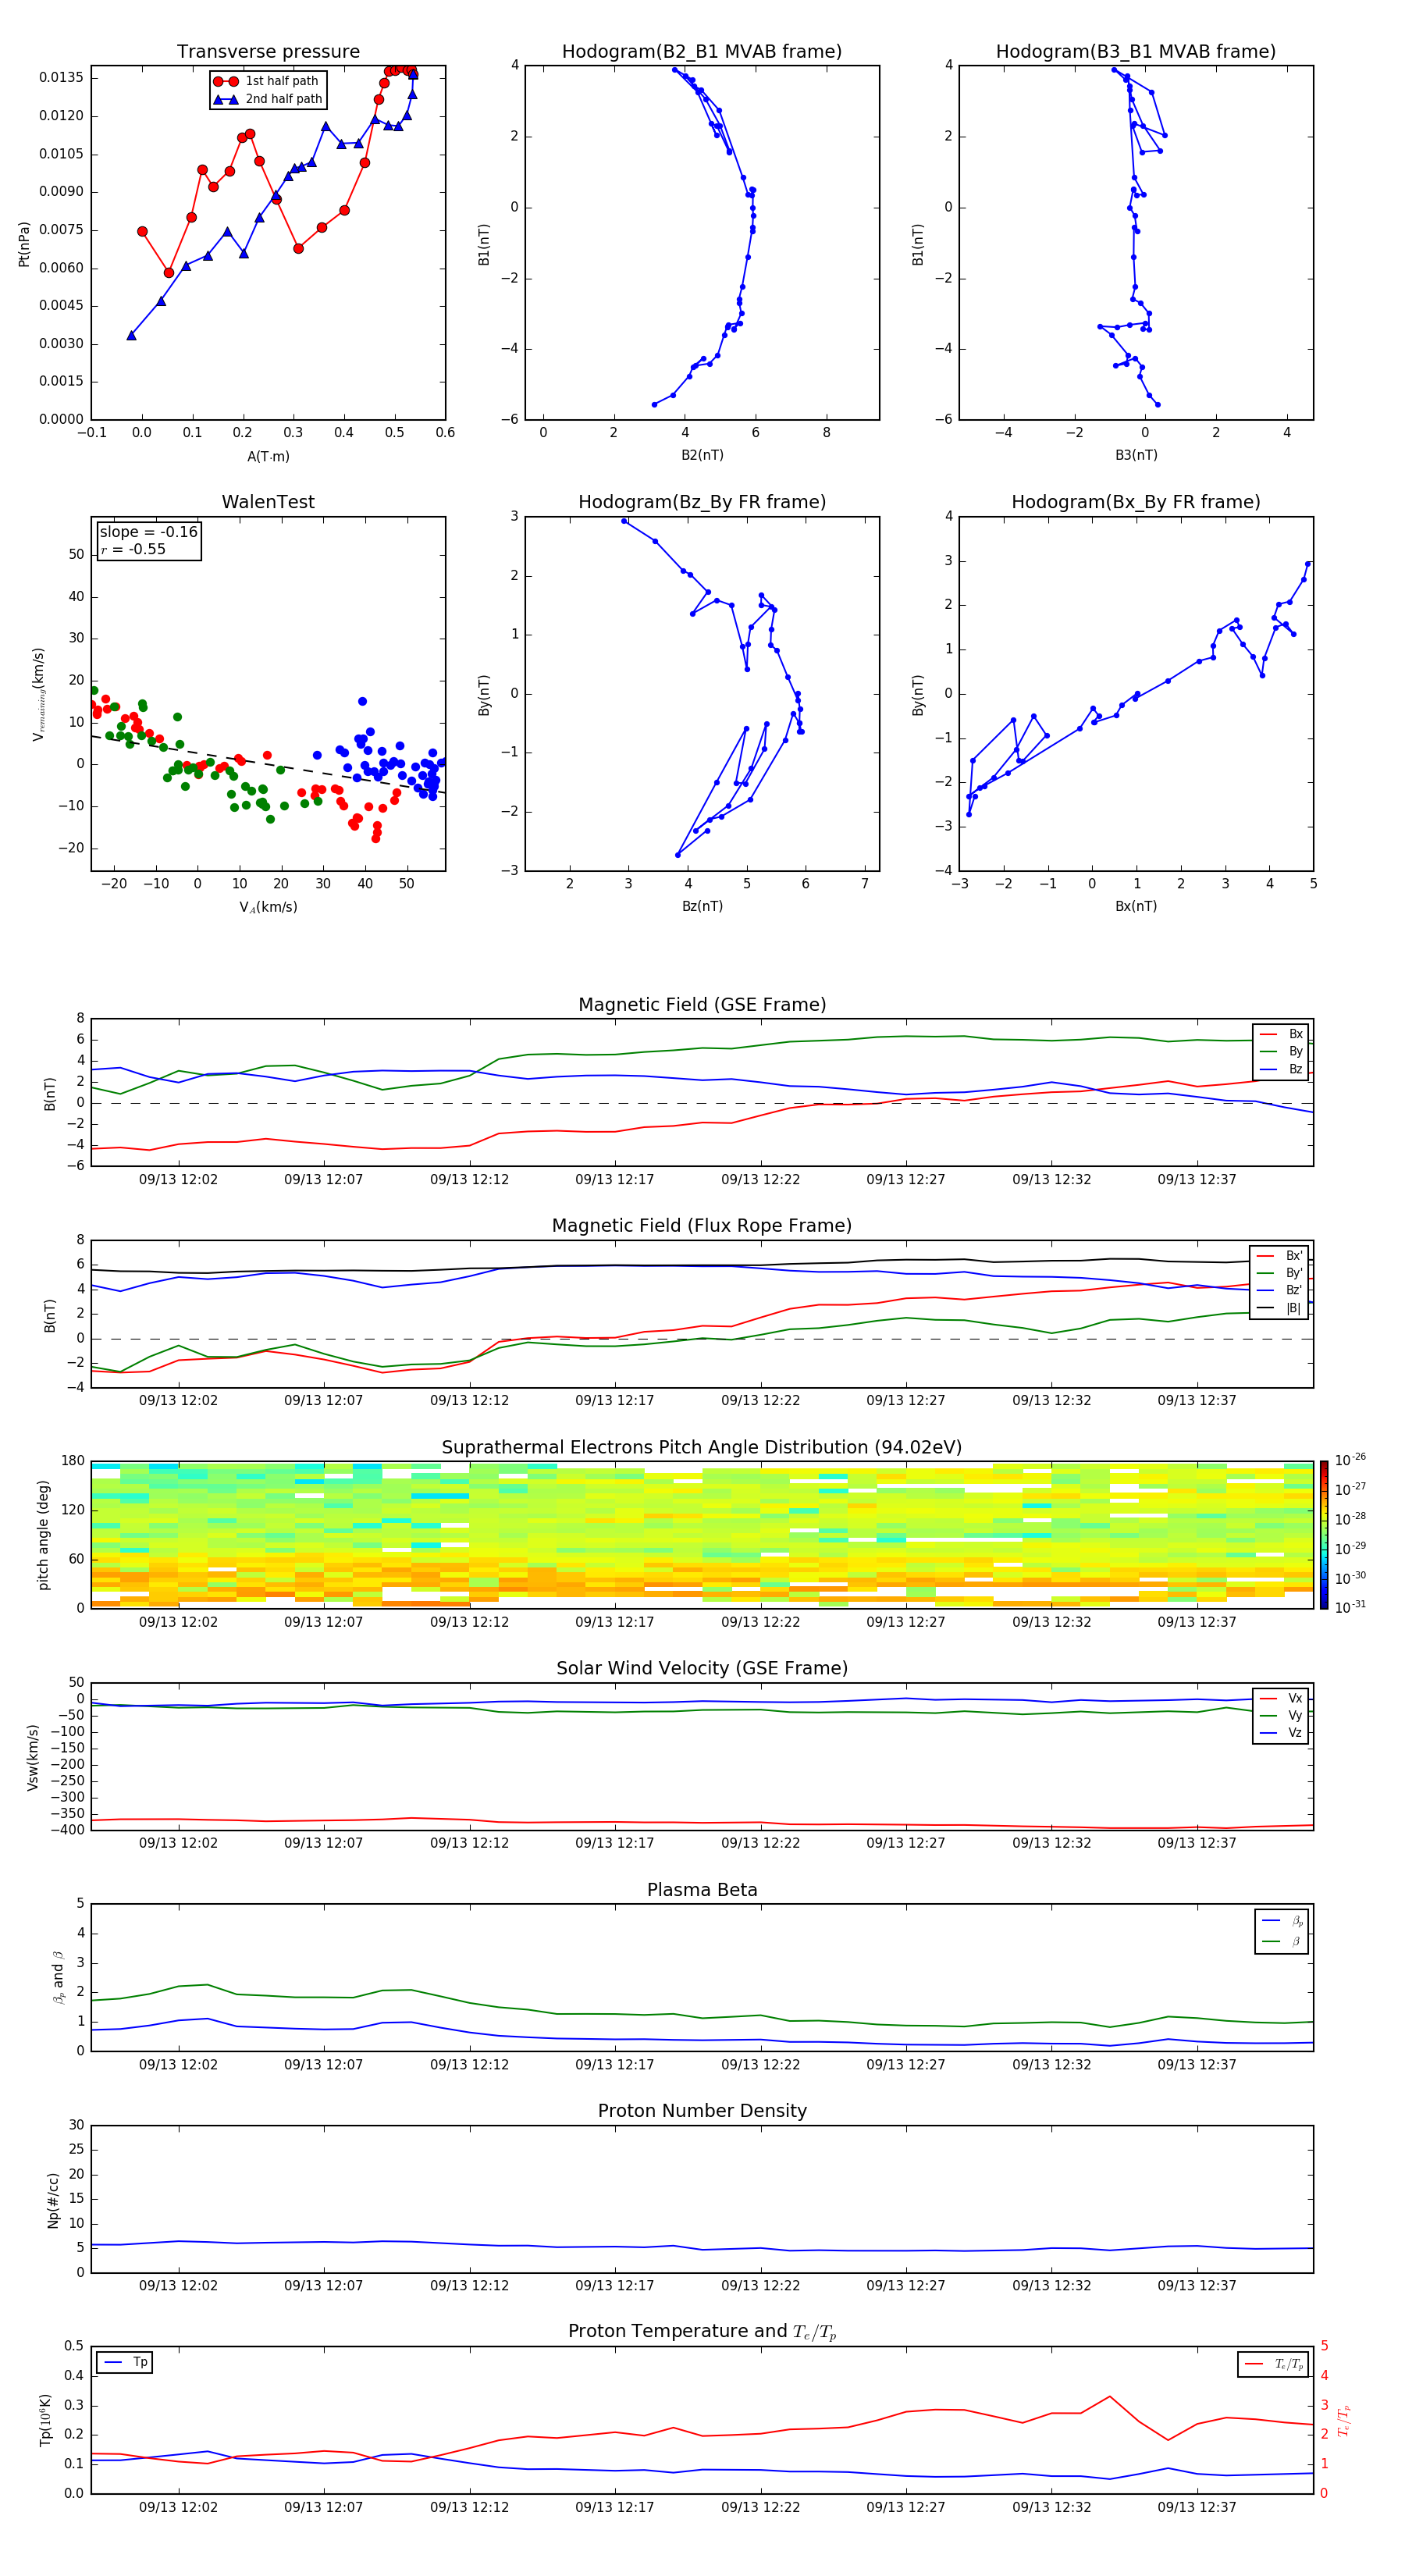1405x2576 pixels.
Task: Click the 'Vsw(km/s)' y-axis label
Action: click(33, 1757)
